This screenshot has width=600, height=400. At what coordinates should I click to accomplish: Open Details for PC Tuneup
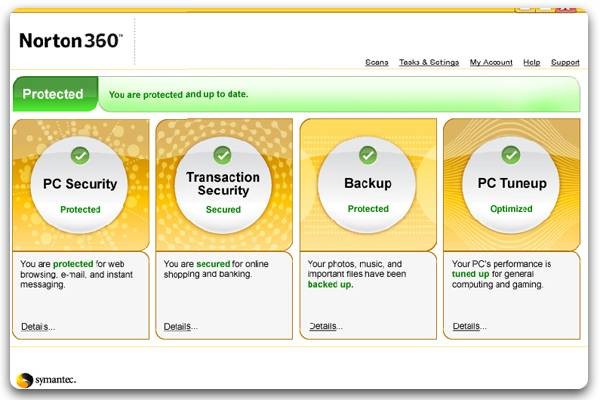click(470, 326)
